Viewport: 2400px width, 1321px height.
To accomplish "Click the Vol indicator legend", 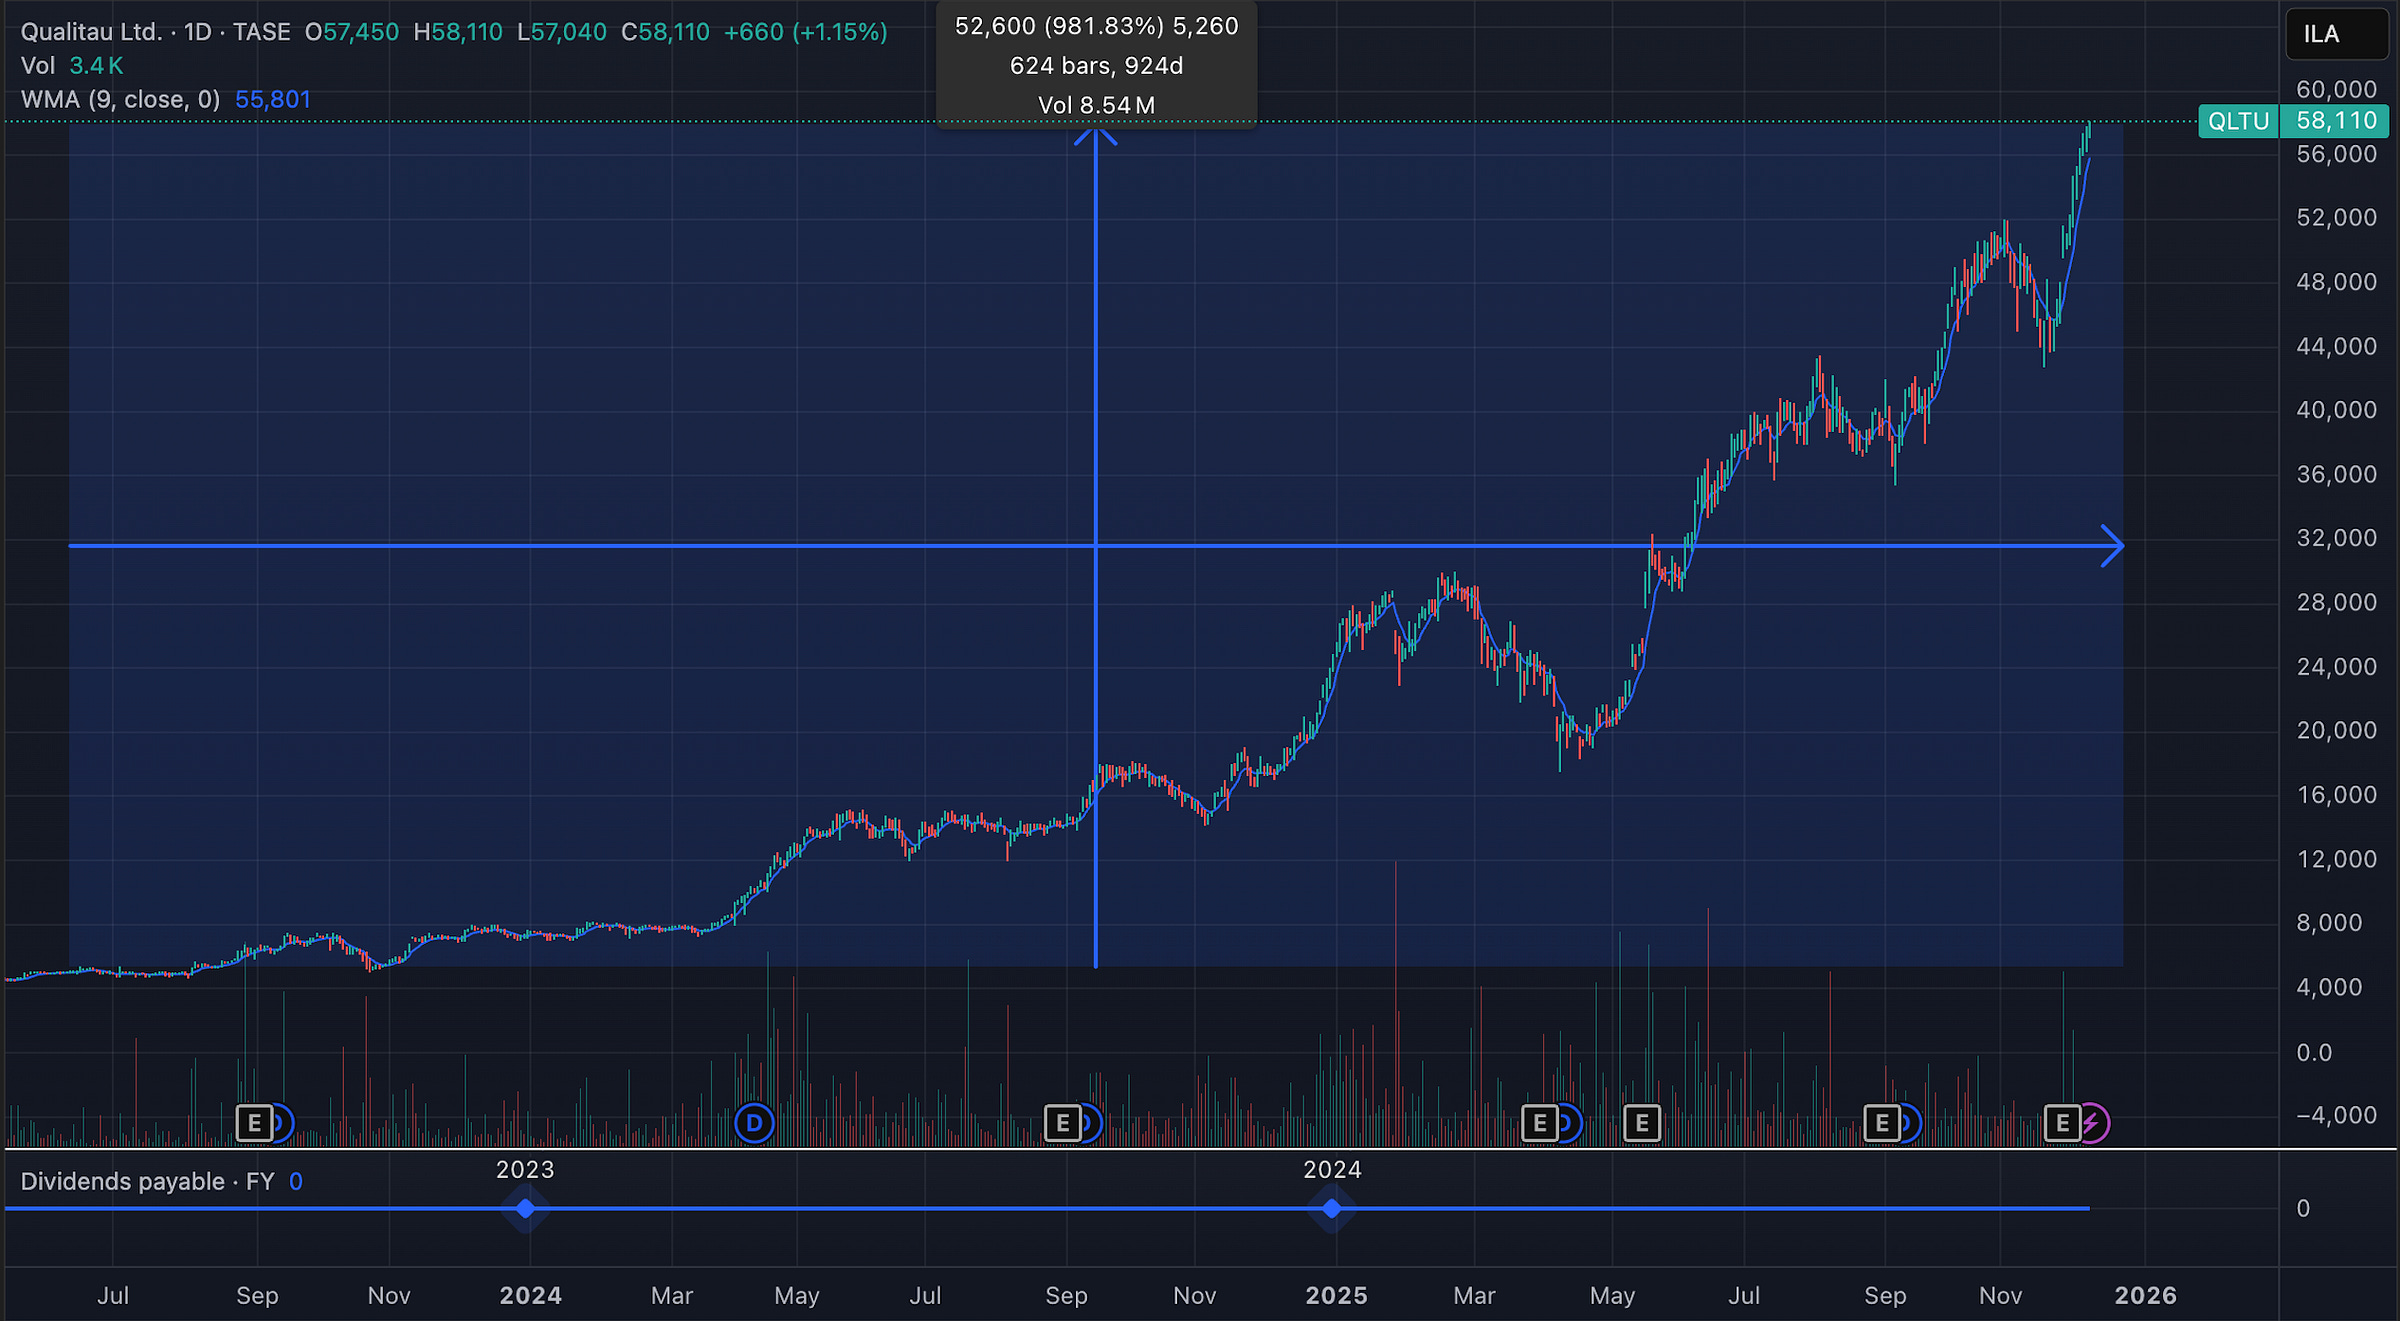I will point(38,66).
